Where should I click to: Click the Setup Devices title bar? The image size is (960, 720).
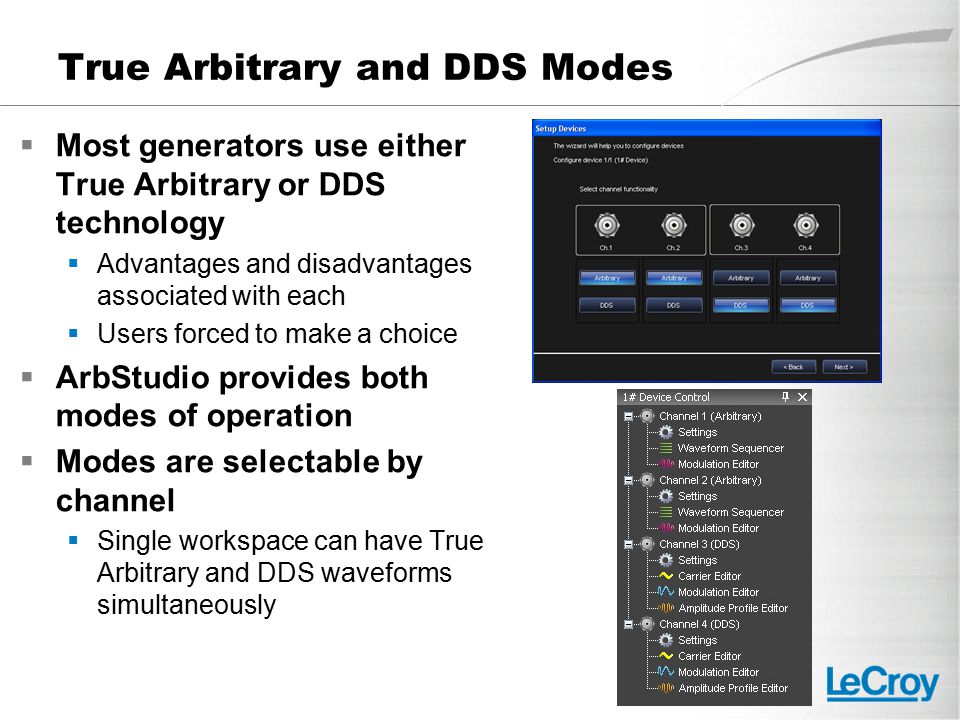pyautogui.click(x=707, y=129)
